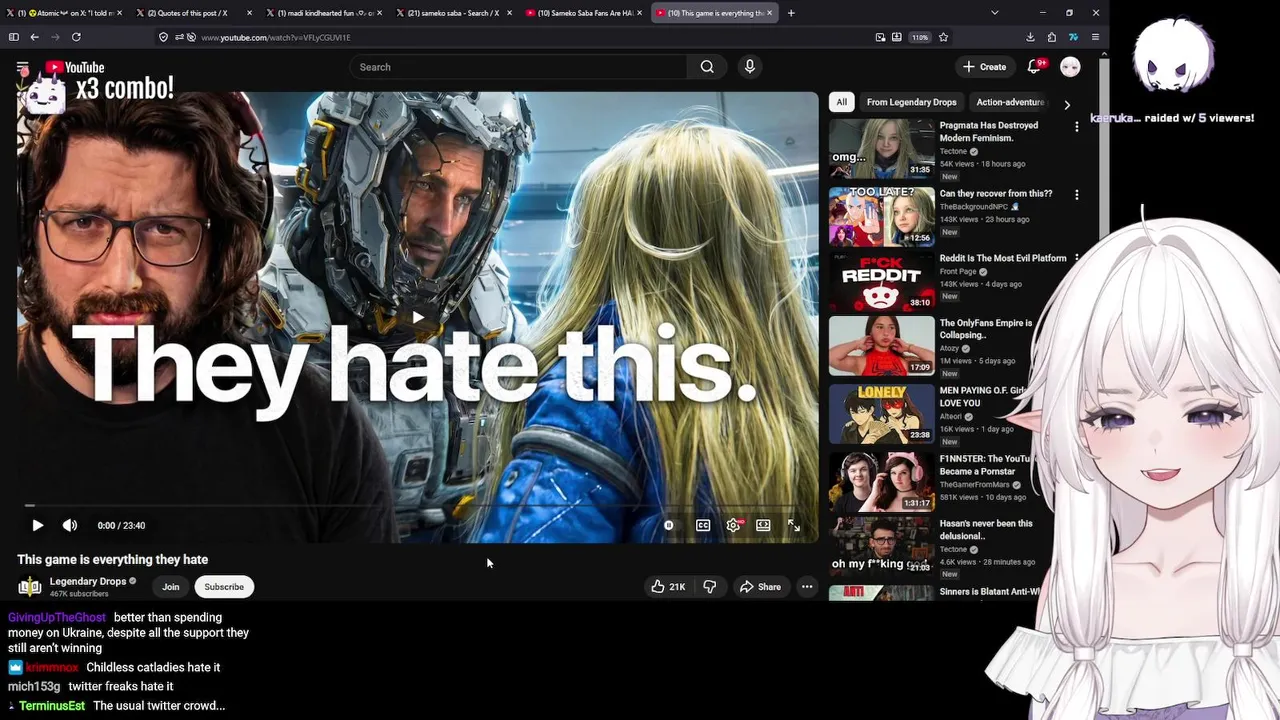
Task: Open options for the Reddit video
Action: pyautogui.click(x=1076, y=259)
